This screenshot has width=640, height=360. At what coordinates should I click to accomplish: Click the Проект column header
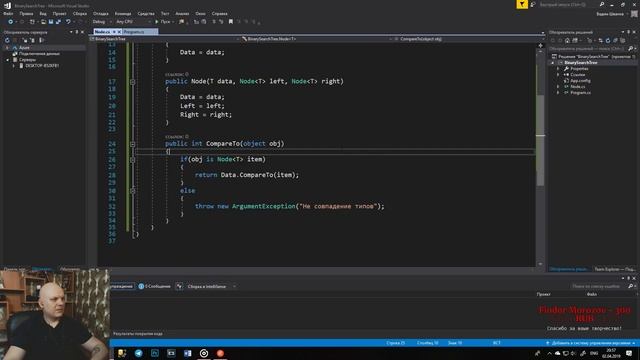(543, 294)
